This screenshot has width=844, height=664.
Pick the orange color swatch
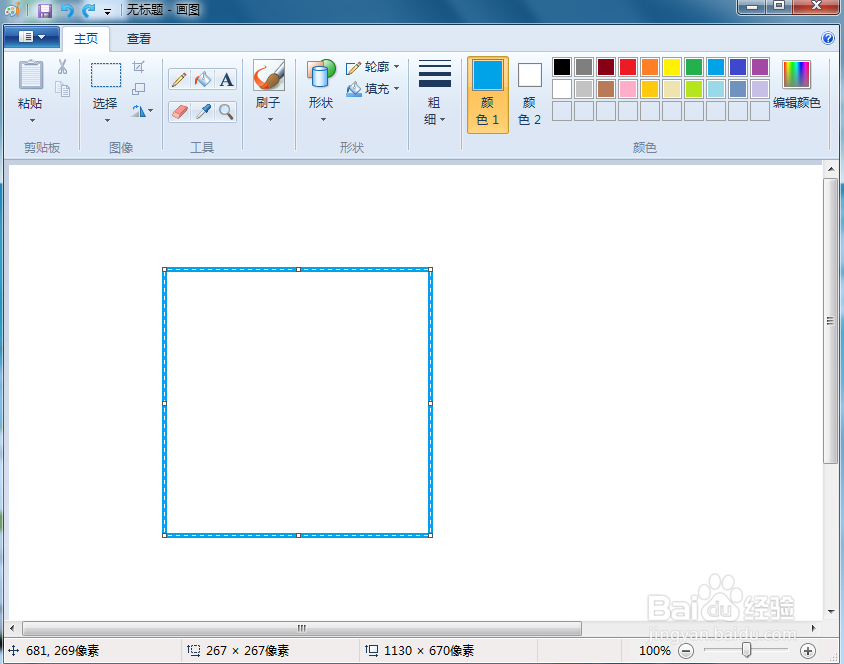pyautogui.click(x=650, y=67)
